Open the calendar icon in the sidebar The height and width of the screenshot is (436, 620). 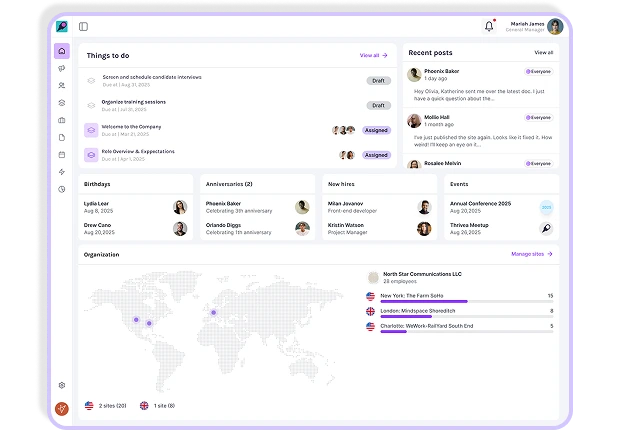tap(62, 154)
